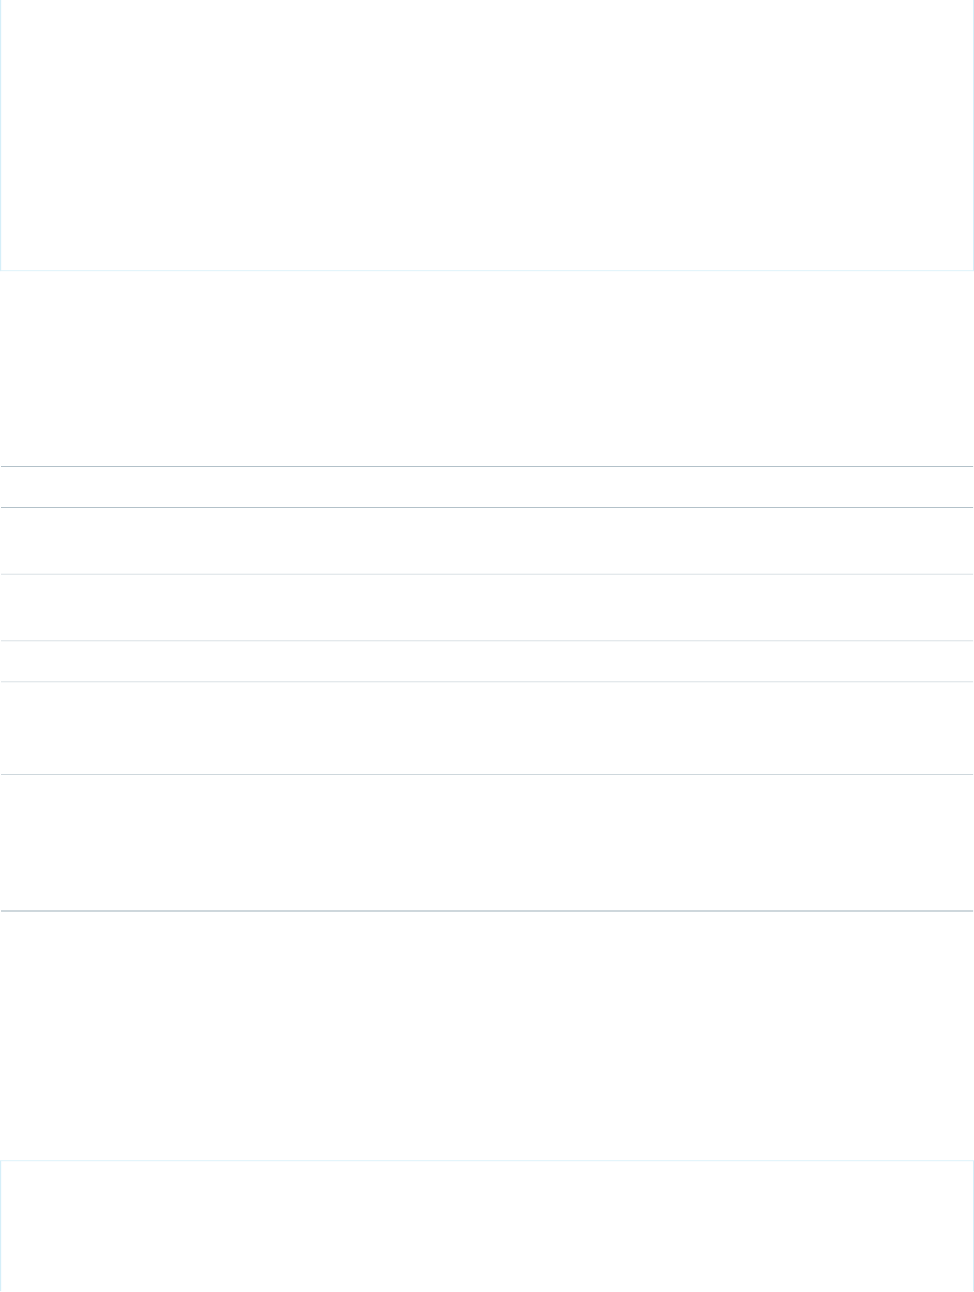Click the bottom border of the top box

tap(487, 270)
